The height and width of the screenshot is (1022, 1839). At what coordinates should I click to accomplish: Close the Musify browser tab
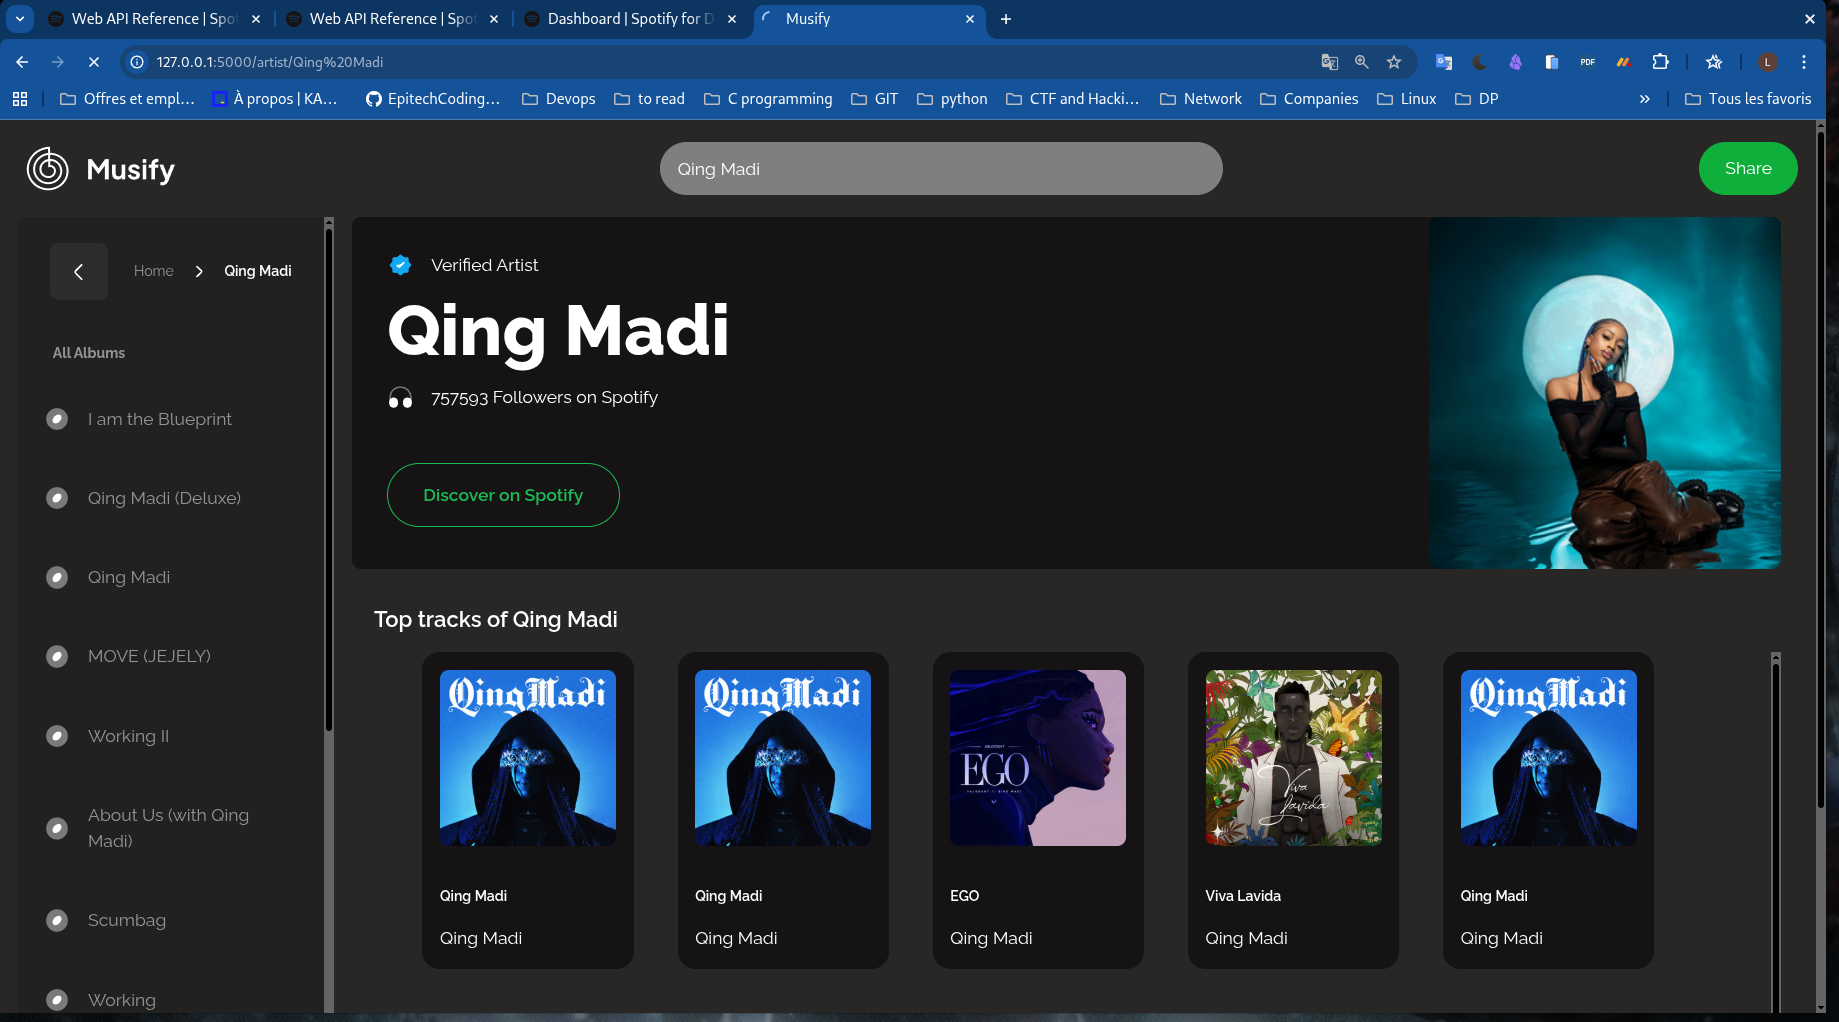point(970,19)
